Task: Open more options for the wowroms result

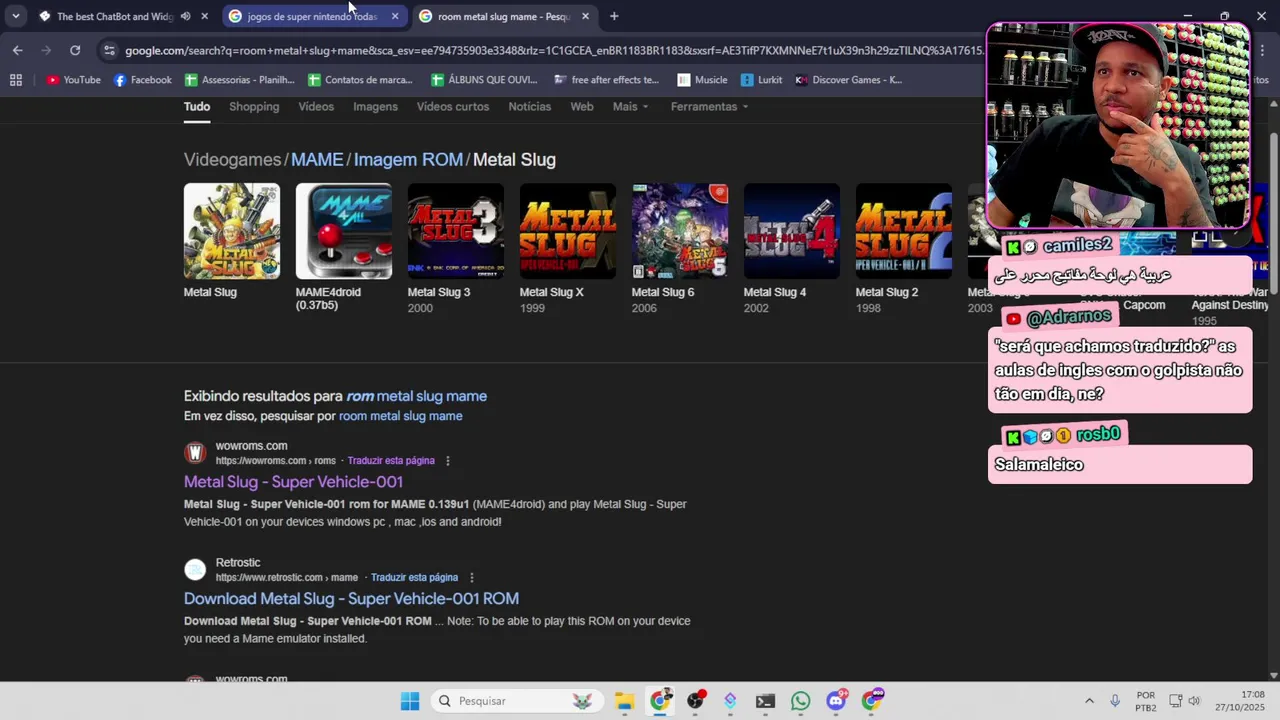Action: coord(448,461)
